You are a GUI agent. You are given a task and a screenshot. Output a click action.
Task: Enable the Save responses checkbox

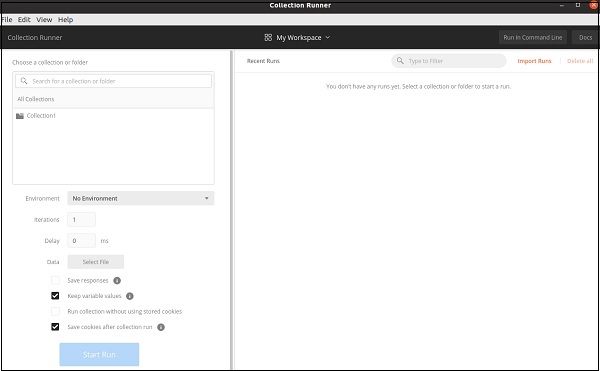(x=55, y=280)
